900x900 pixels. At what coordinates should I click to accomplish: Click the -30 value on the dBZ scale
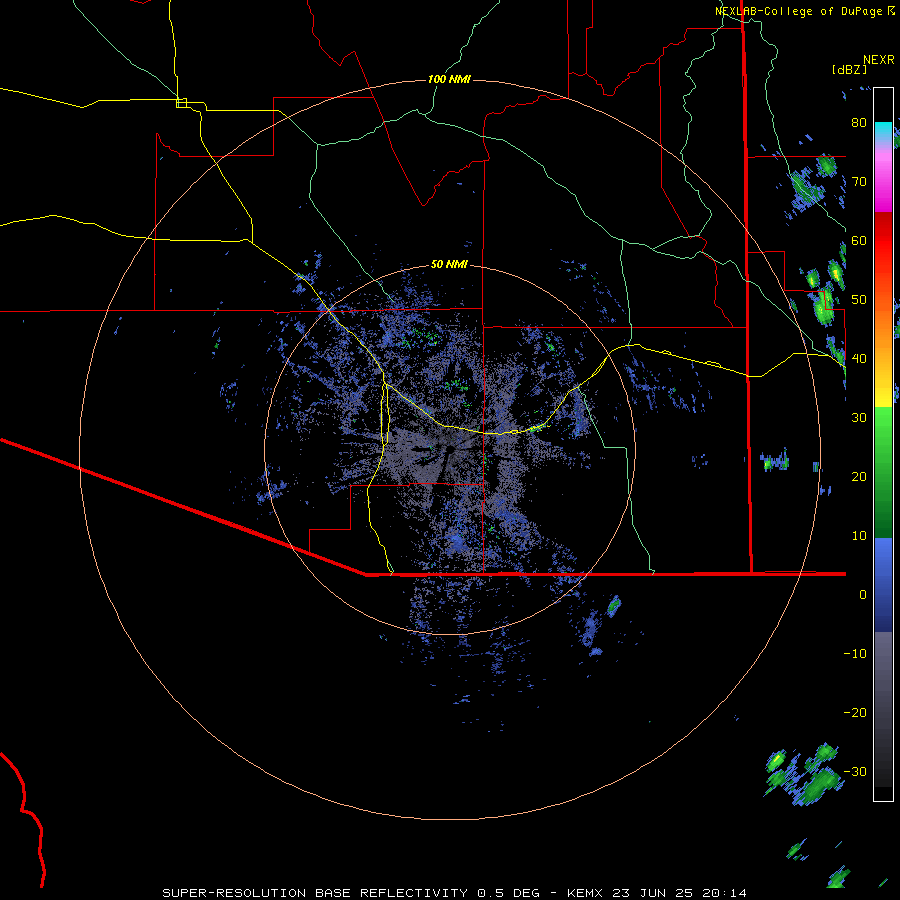coord(855,771)
